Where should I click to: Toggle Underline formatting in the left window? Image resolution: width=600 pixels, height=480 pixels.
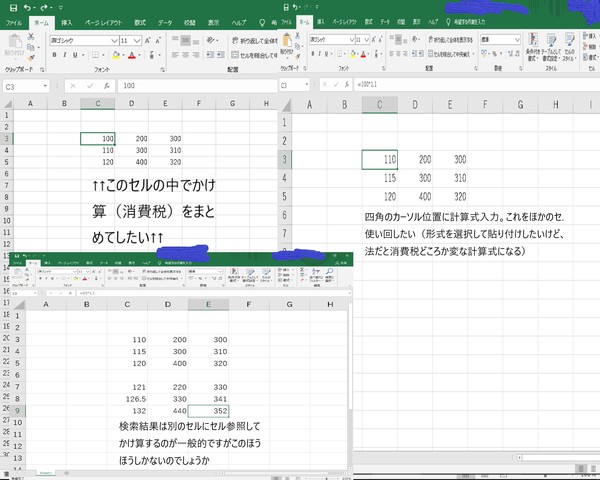click(75, 55)
